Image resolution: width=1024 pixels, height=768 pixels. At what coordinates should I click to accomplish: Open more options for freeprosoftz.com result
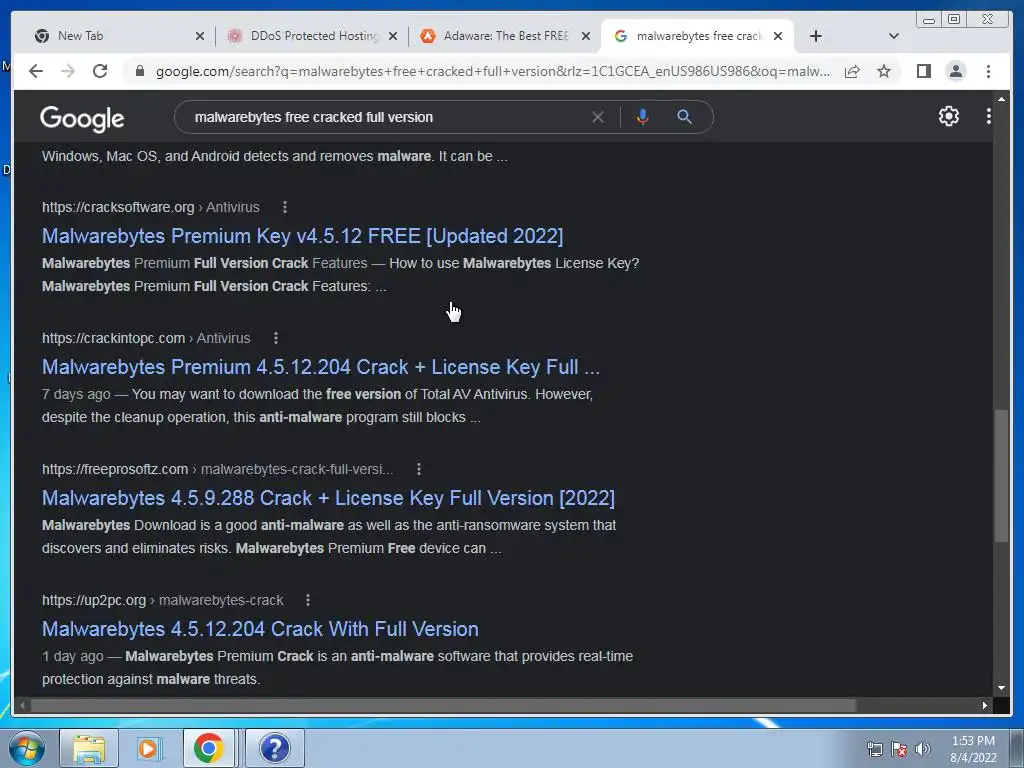click(419, 469)
